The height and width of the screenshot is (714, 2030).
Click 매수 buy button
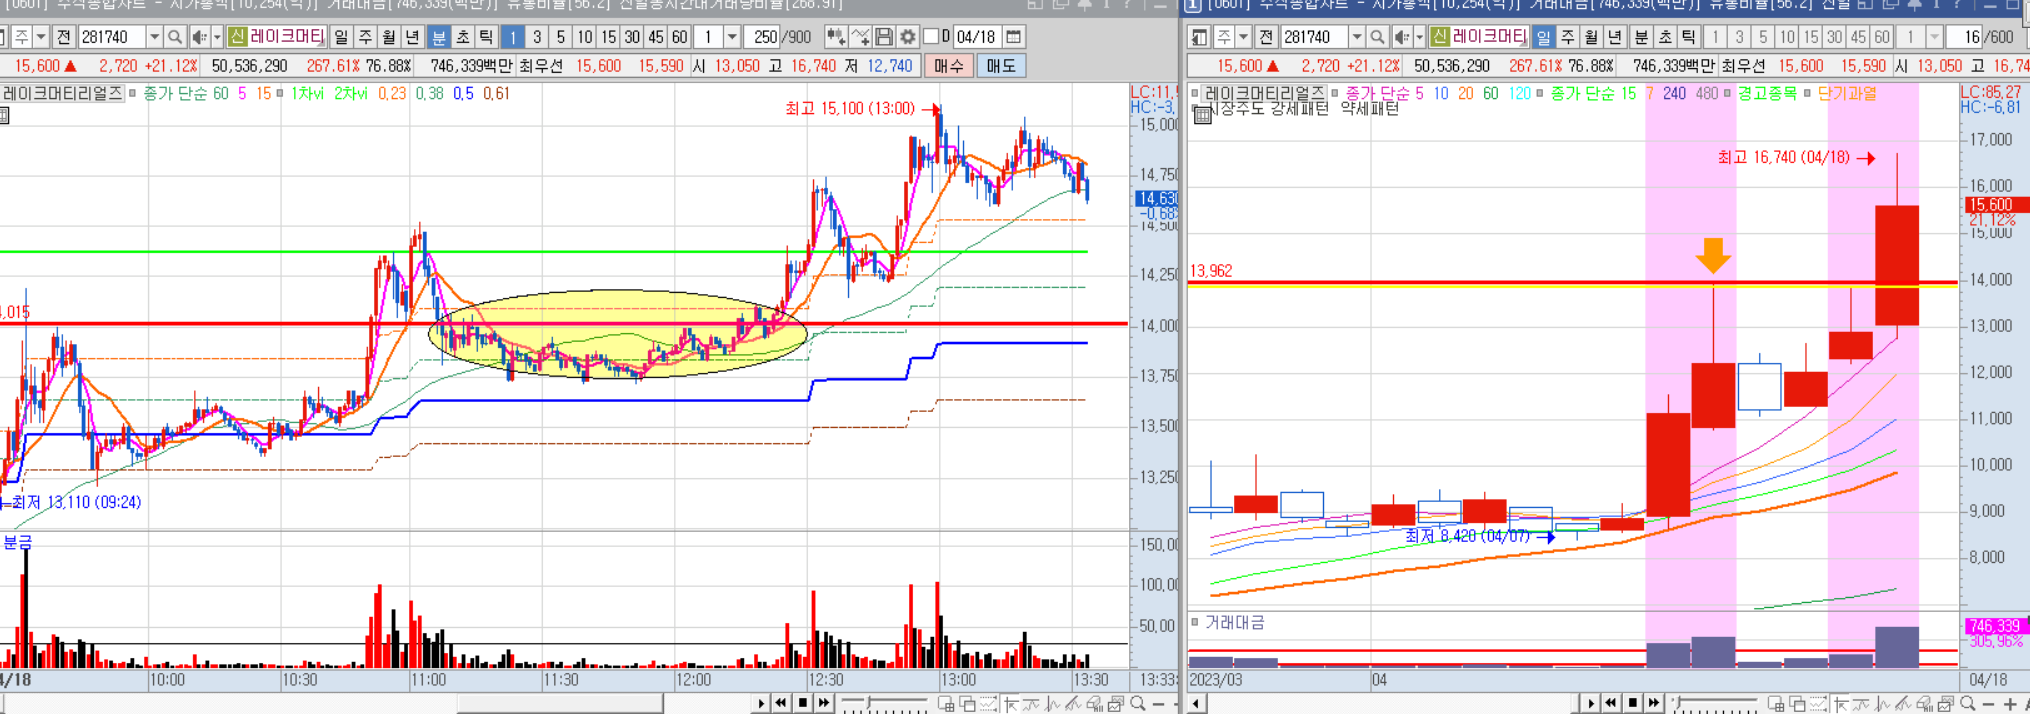point(949,66)
